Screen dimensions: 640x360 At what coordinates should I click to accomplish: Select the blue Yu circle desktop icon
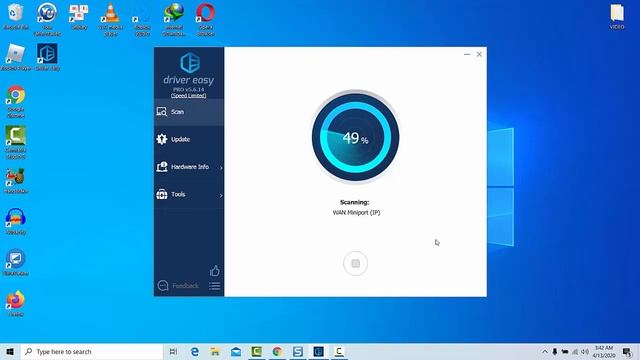(47, 19)
